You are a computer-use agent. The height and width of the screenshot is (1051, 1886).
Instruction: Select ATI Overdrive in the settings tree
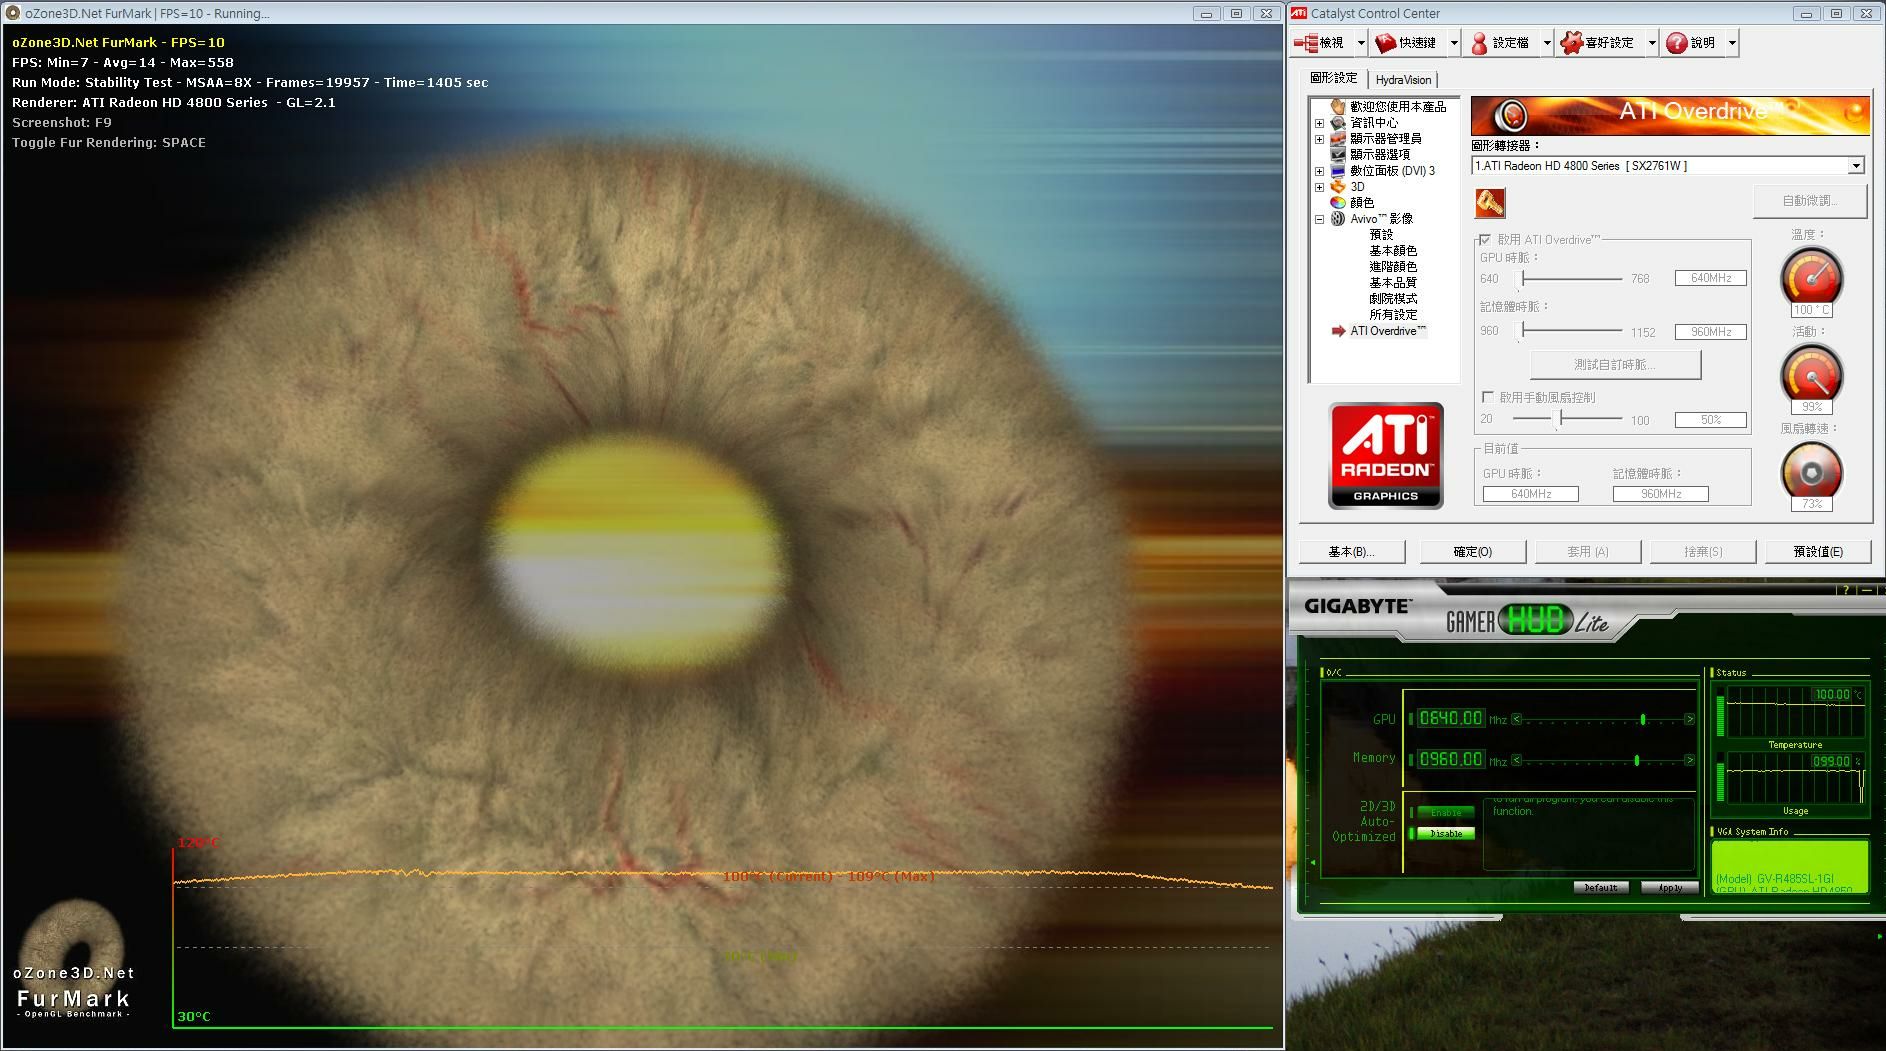point(1388,331)
